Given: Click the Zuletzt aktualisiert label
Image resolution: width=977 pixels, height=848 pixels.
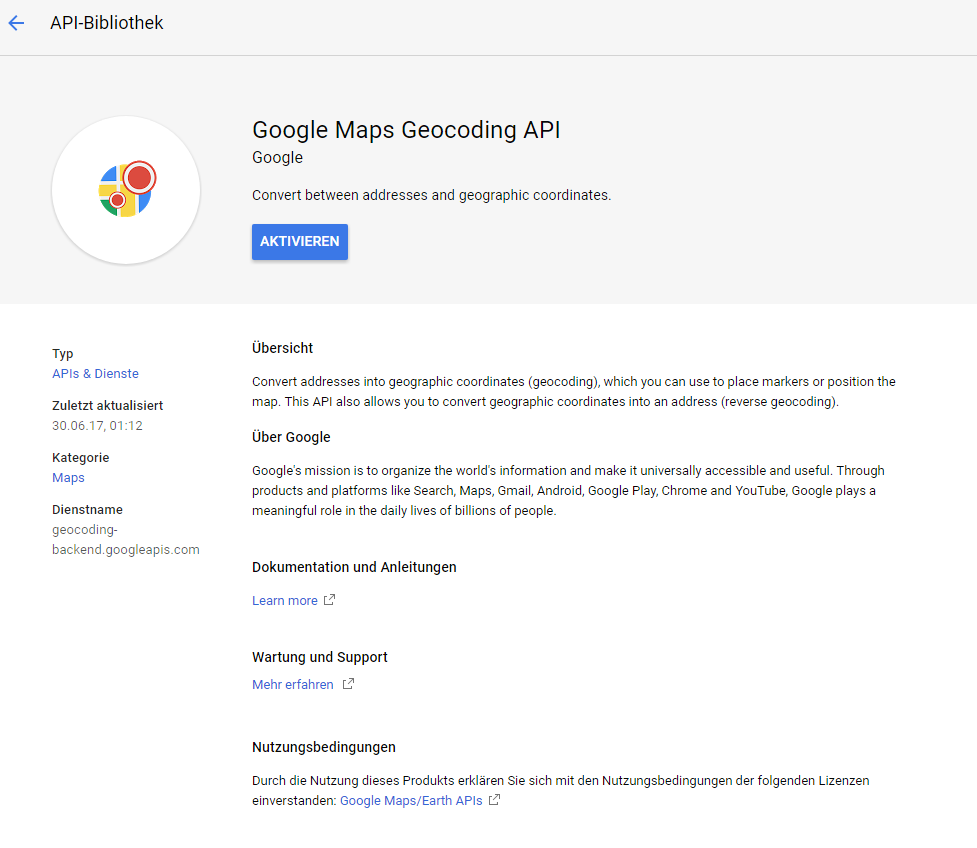Looking at the screenshot, I should [108, 406].
